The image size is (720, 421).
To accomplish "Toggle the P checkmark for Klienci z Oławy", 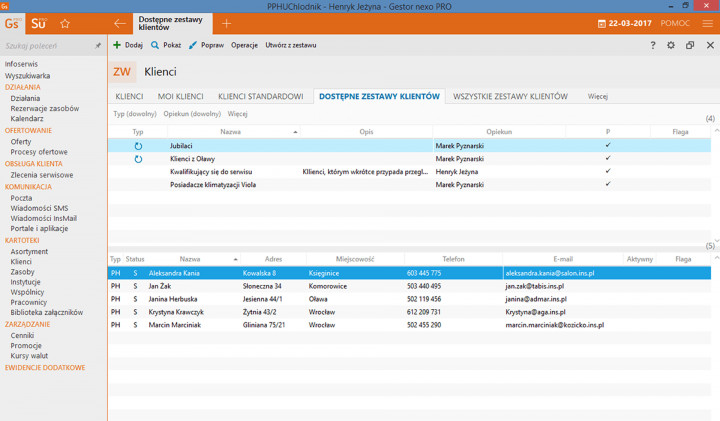I will tap(608, 158).
